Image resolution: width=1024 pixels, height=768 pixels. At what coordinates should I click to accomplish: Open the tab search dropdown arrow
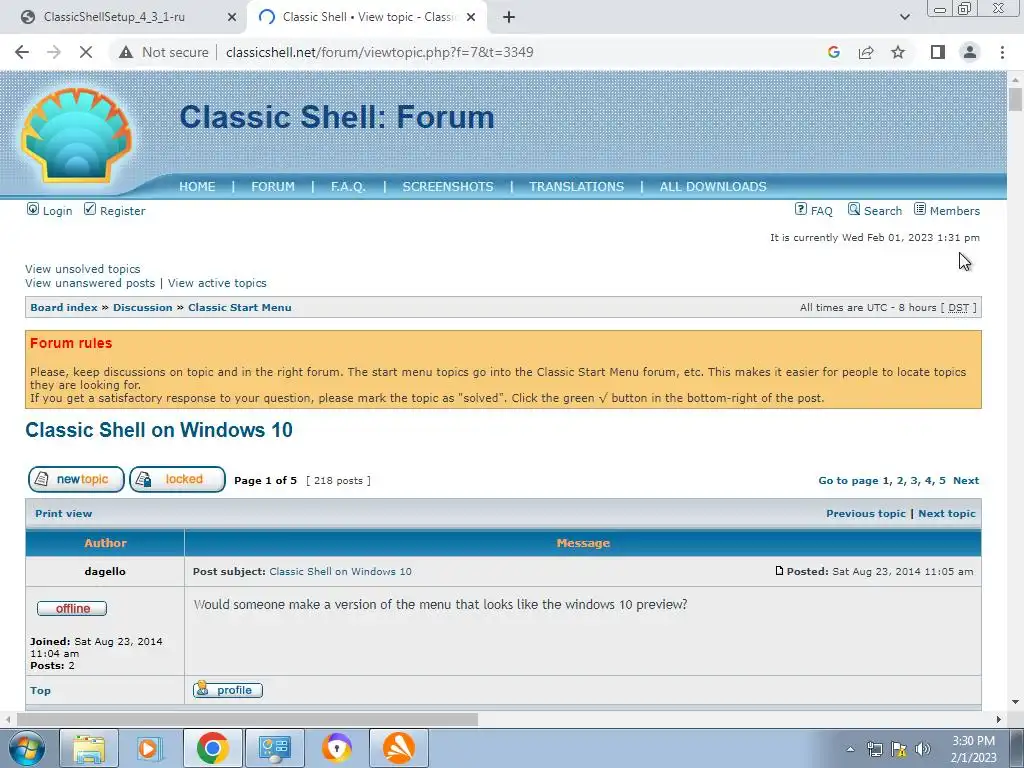(x=904, y=17)
